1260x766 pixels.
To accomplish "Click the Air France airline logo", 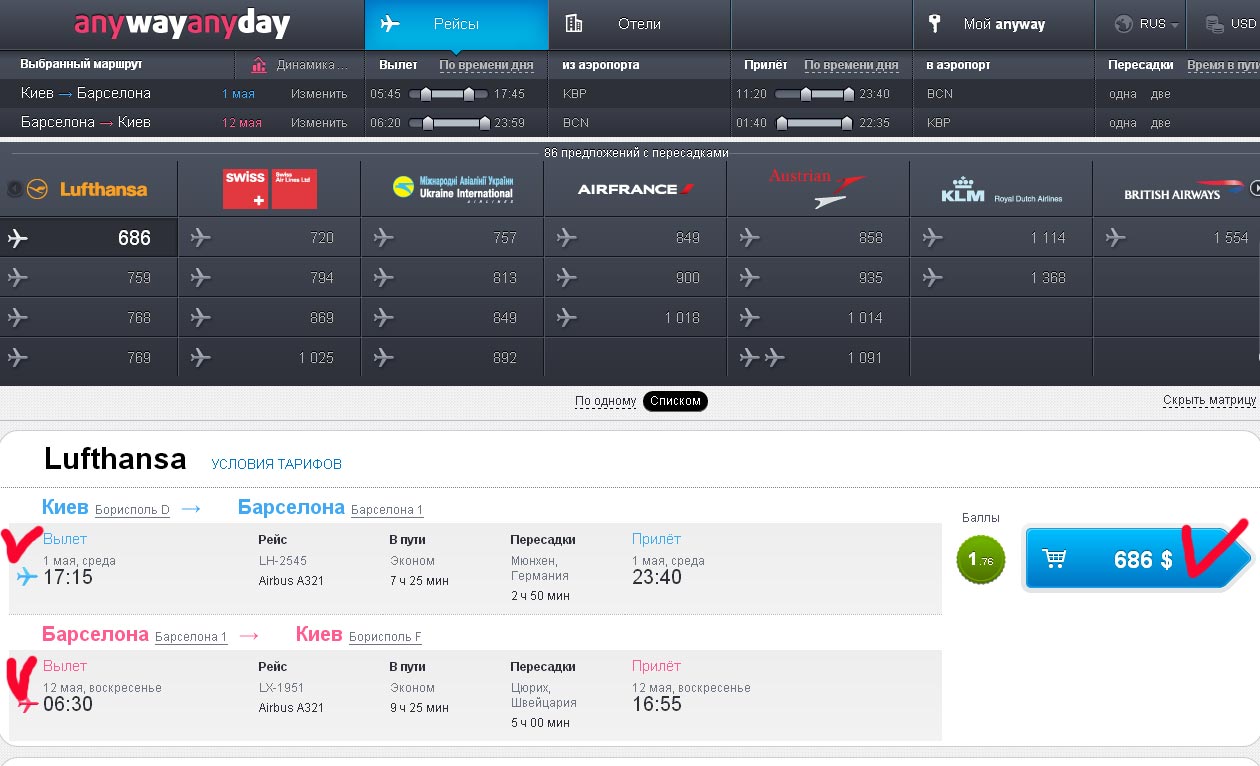I will point(636,189).
